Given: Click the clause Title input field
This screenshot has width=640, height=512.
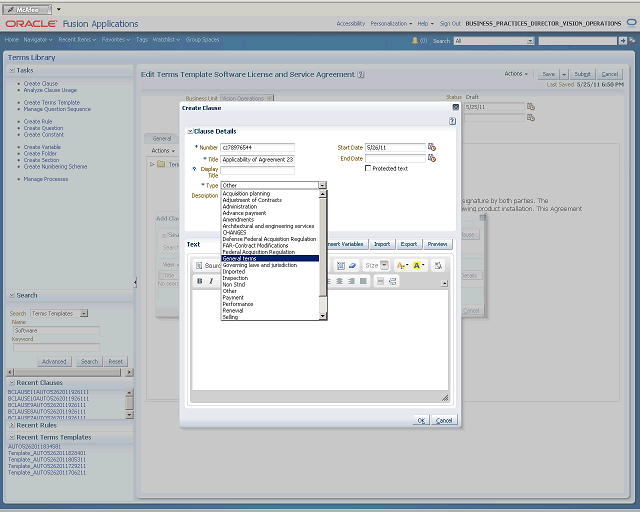Looking at the screenshot, I should point(258,160).
